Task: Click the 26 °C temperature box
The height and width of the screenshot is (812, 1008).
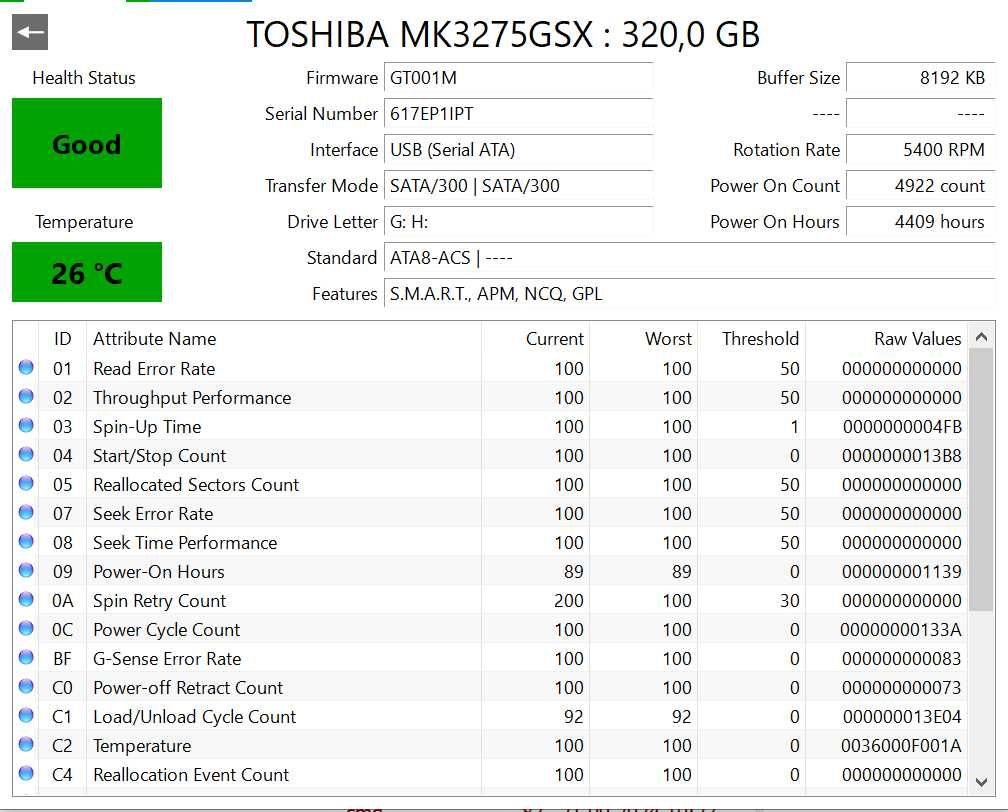Action: click(87, 273)
